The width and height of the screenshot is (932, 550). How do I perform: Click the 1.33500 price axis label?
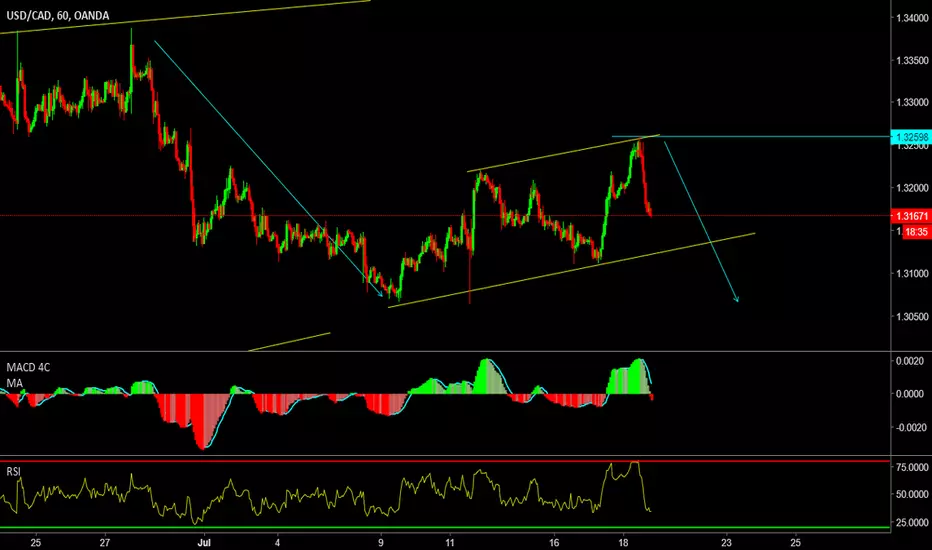(912, 61)
